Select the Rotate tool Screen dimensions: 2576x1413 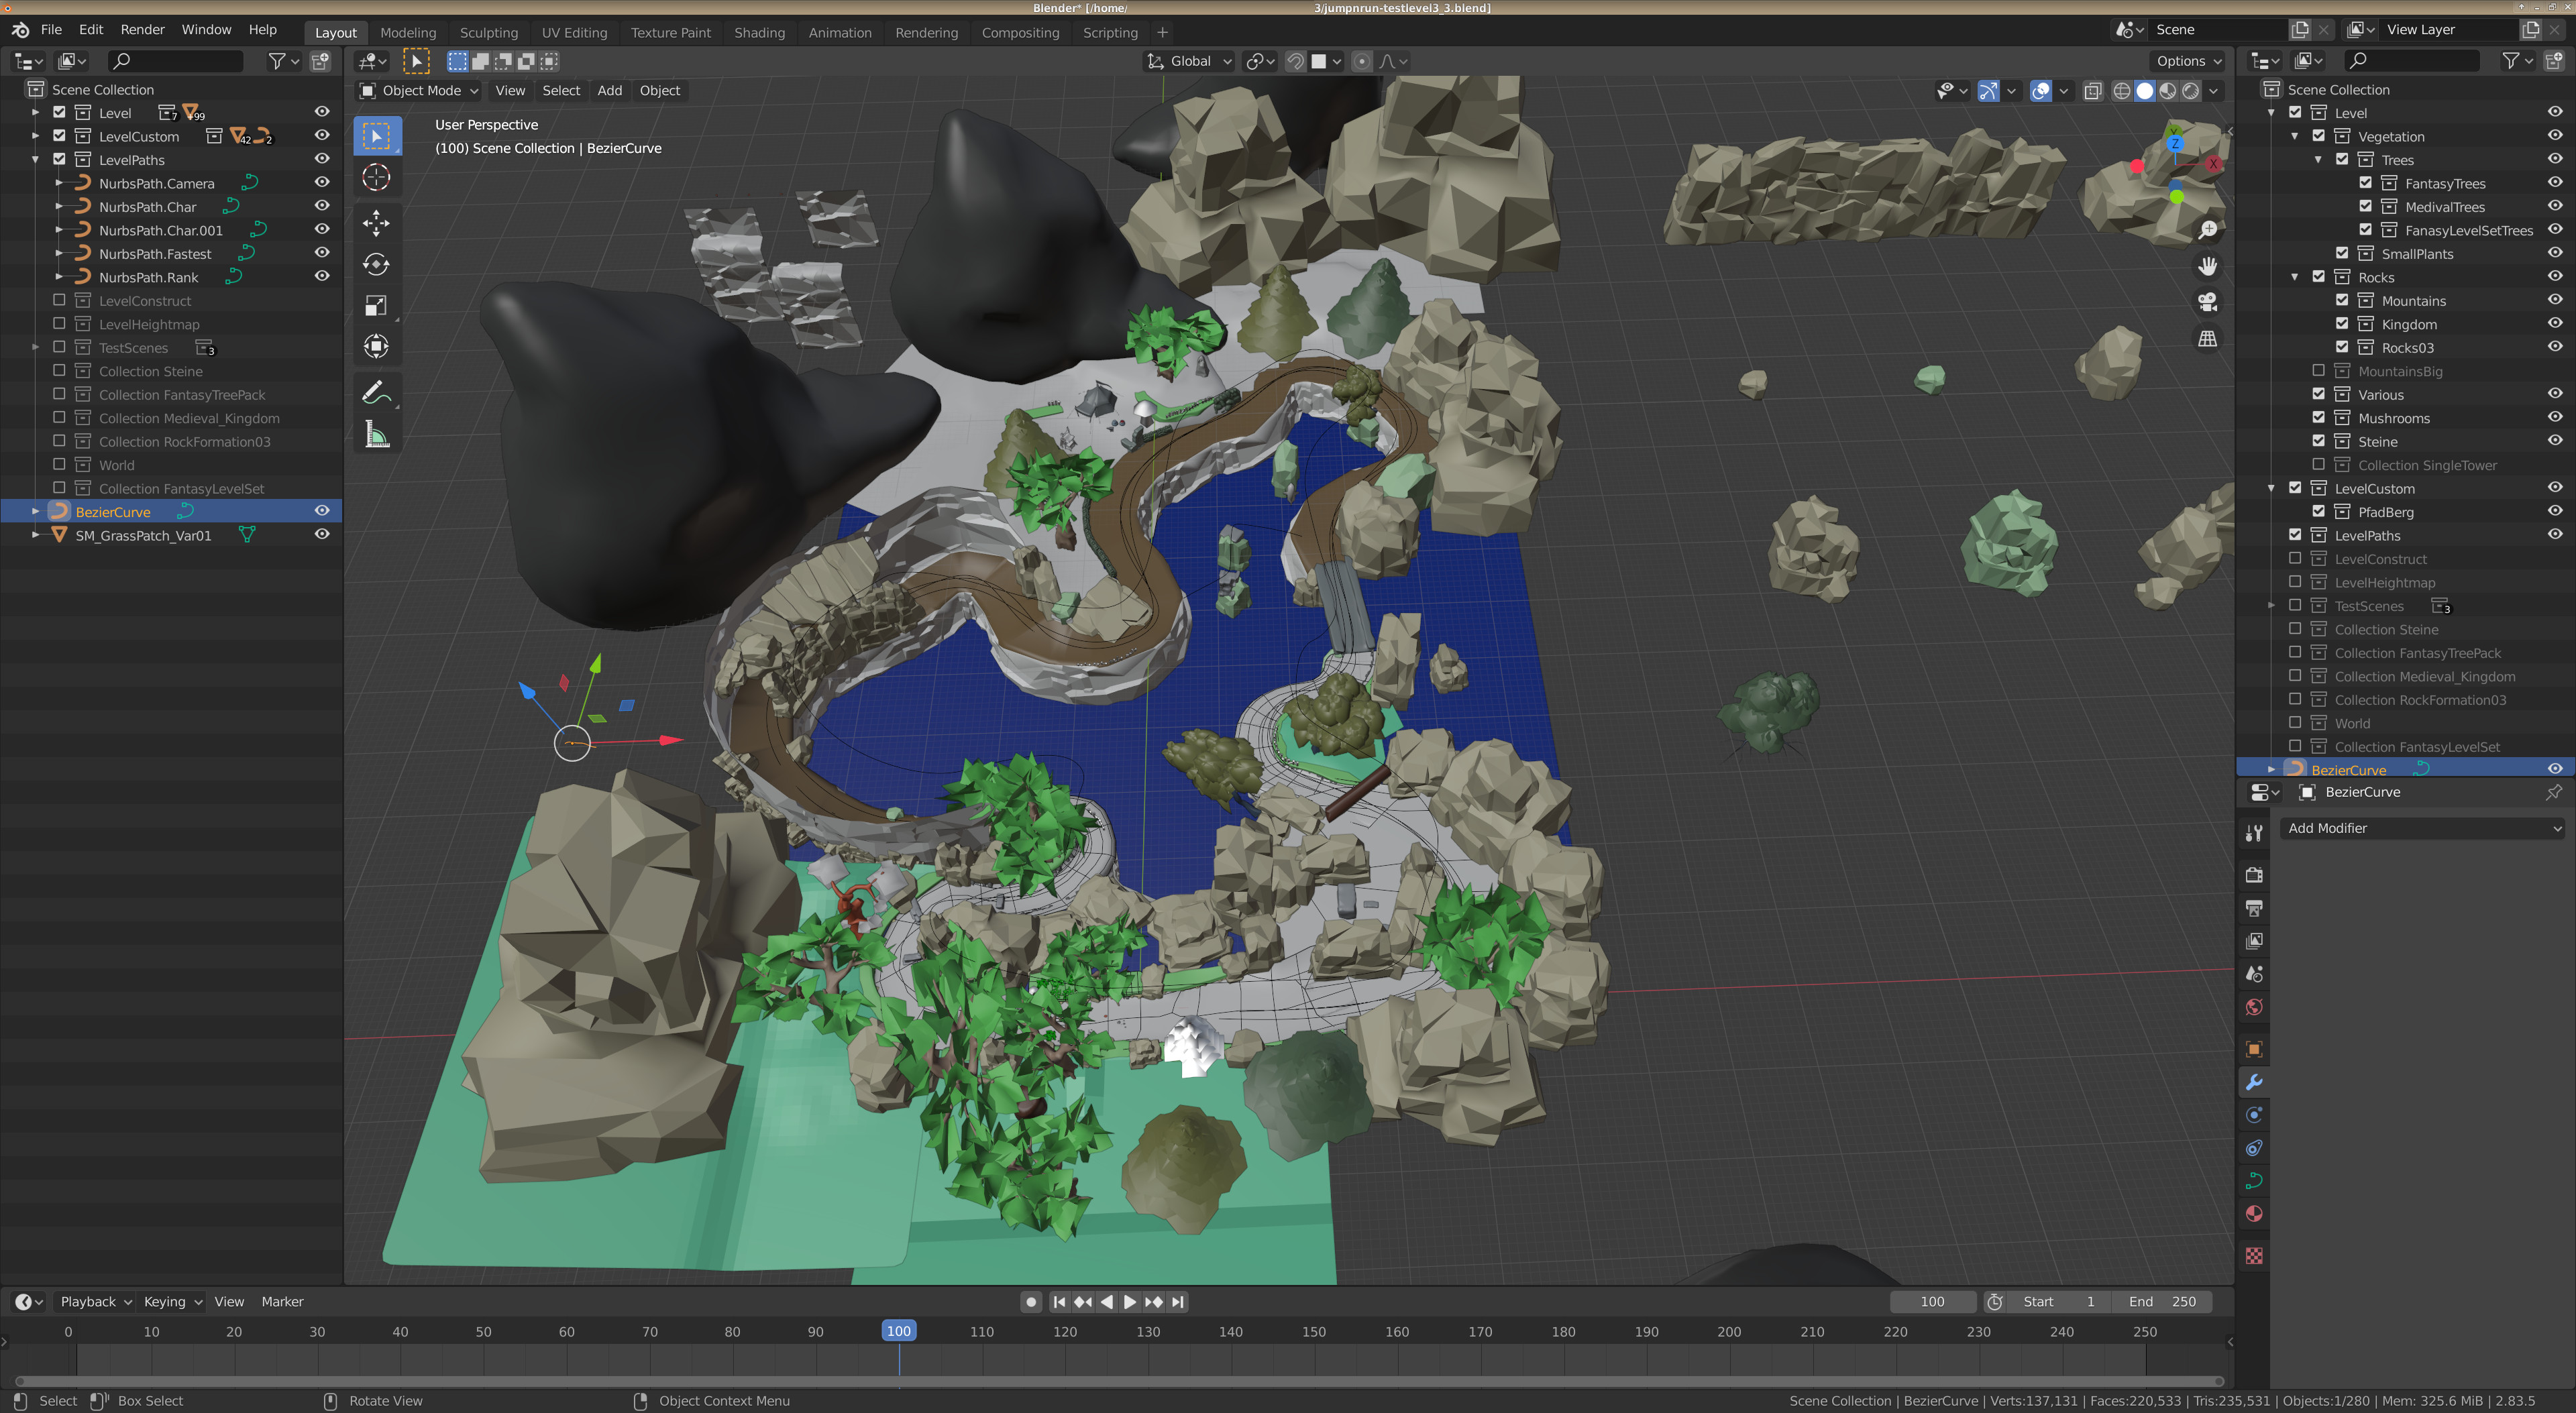376,264
